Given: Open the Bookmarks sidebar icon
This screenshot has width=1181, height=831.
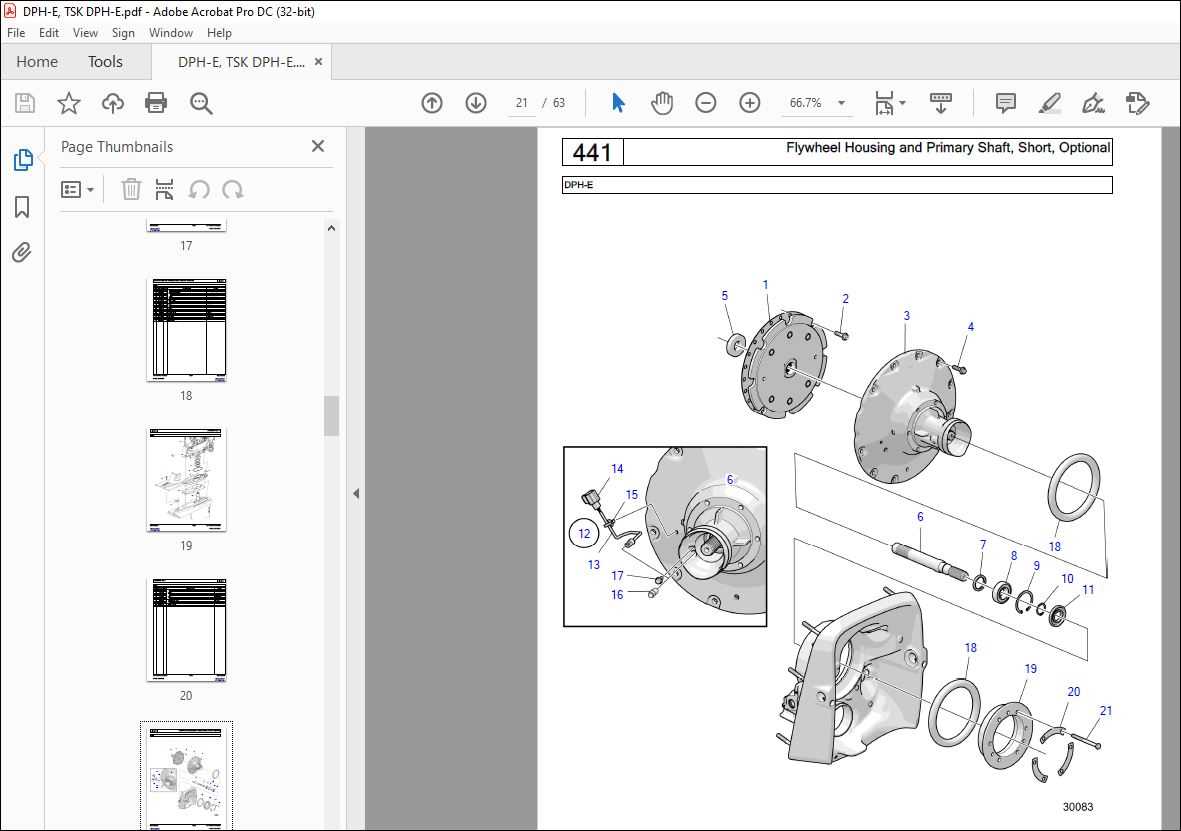Looking at the screenshot, I should (23, 206).
